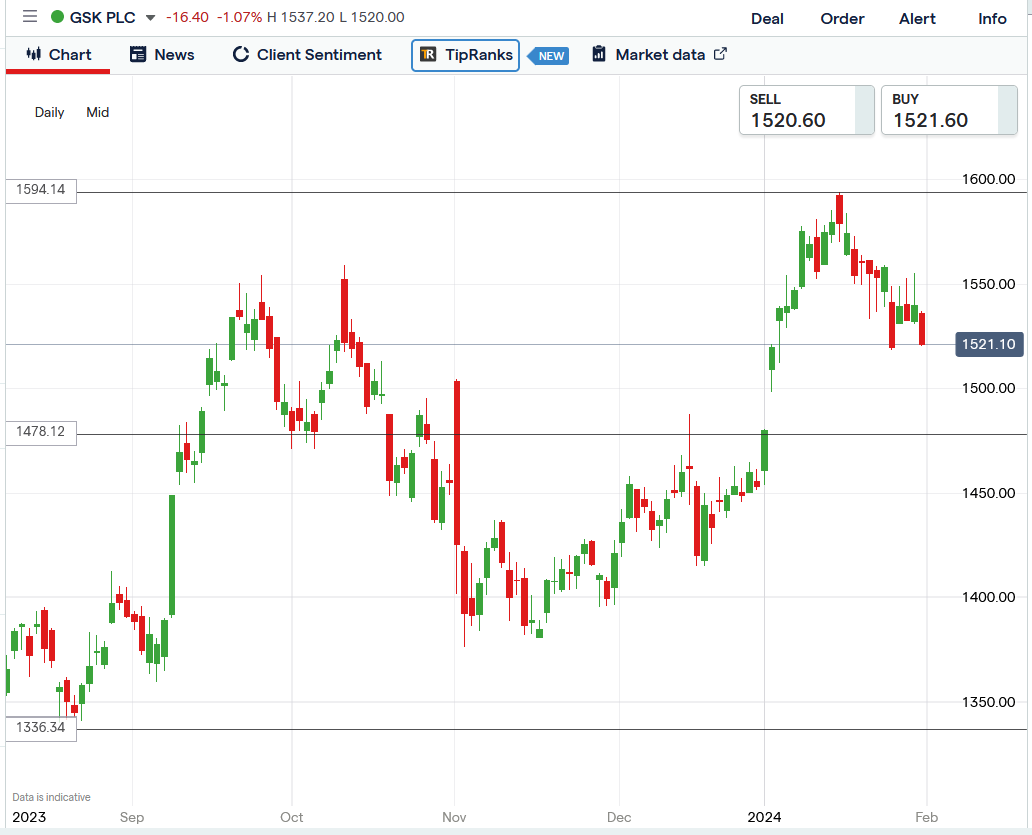Click the NEW badge beside TipRanks
Image resolution: width=1032 pixels, height=835 pixels.
click(549, 56)
